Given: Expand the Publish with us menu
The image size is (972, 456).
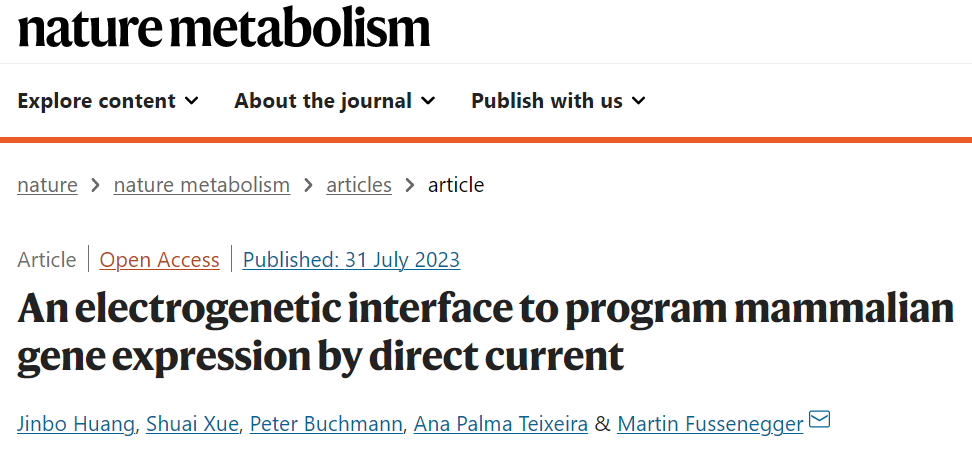Looking at the screenshot, I should [x=558, y=101].
